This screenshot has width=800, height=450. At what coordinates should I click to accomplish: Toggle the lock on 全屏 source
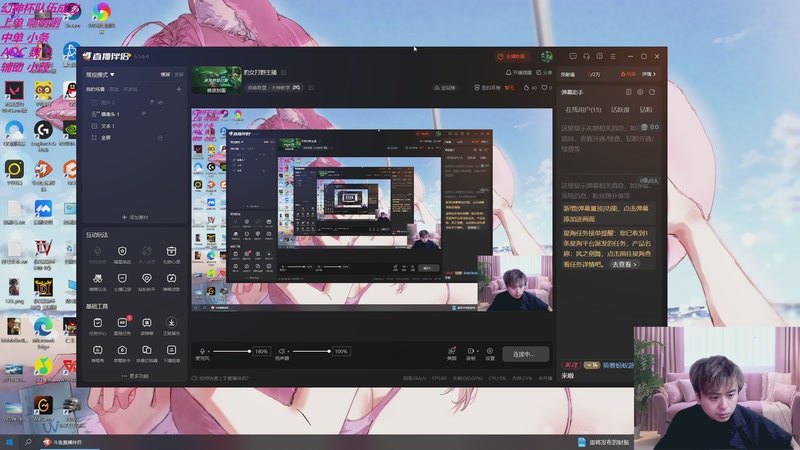(160, 137)
